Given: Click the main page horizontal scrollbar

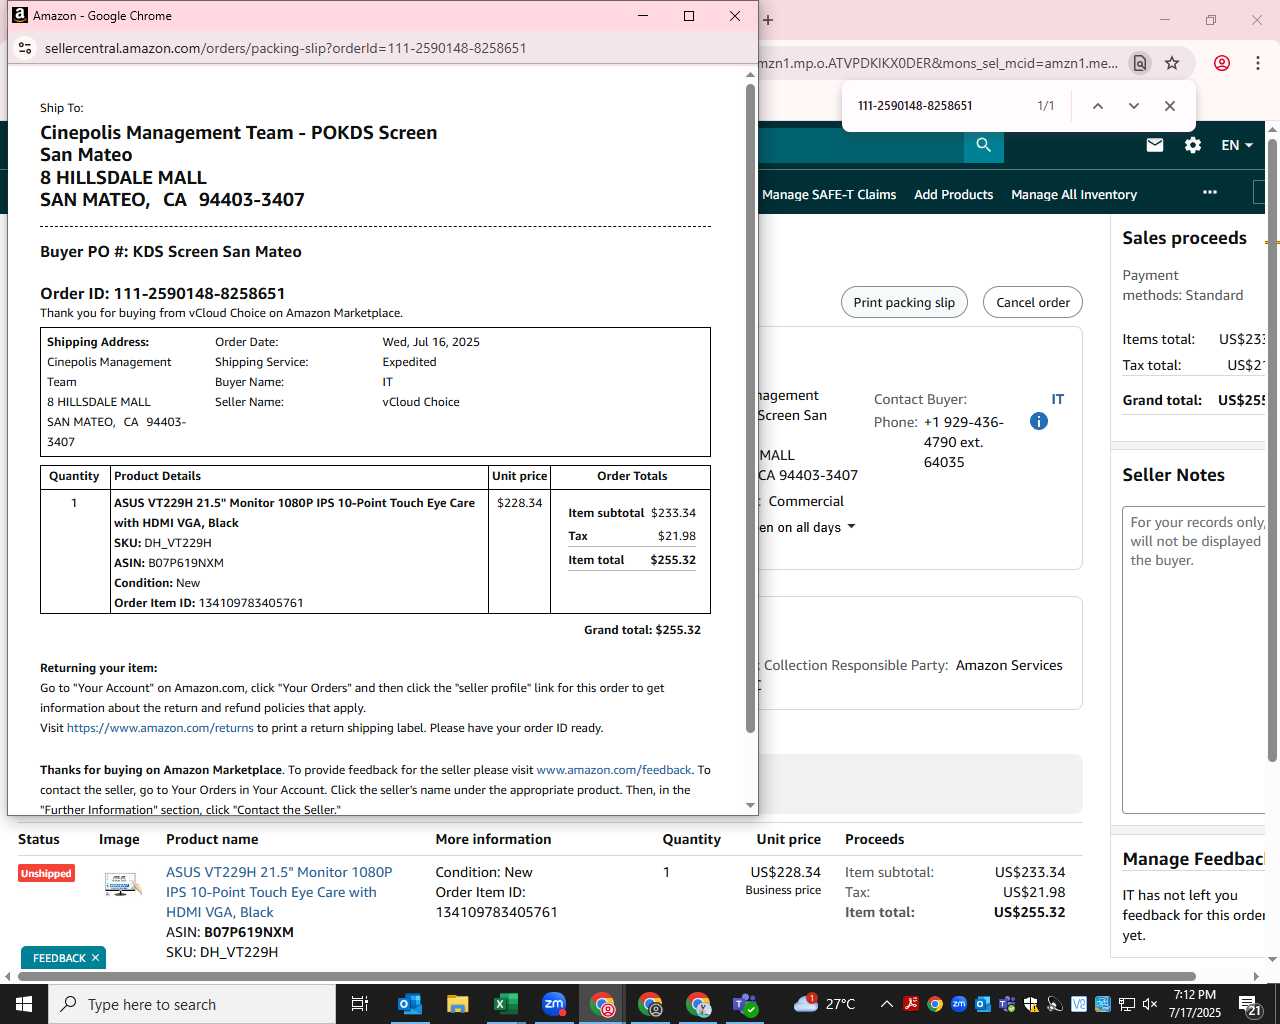Looking at the screenshot, I should pos(606,976).
